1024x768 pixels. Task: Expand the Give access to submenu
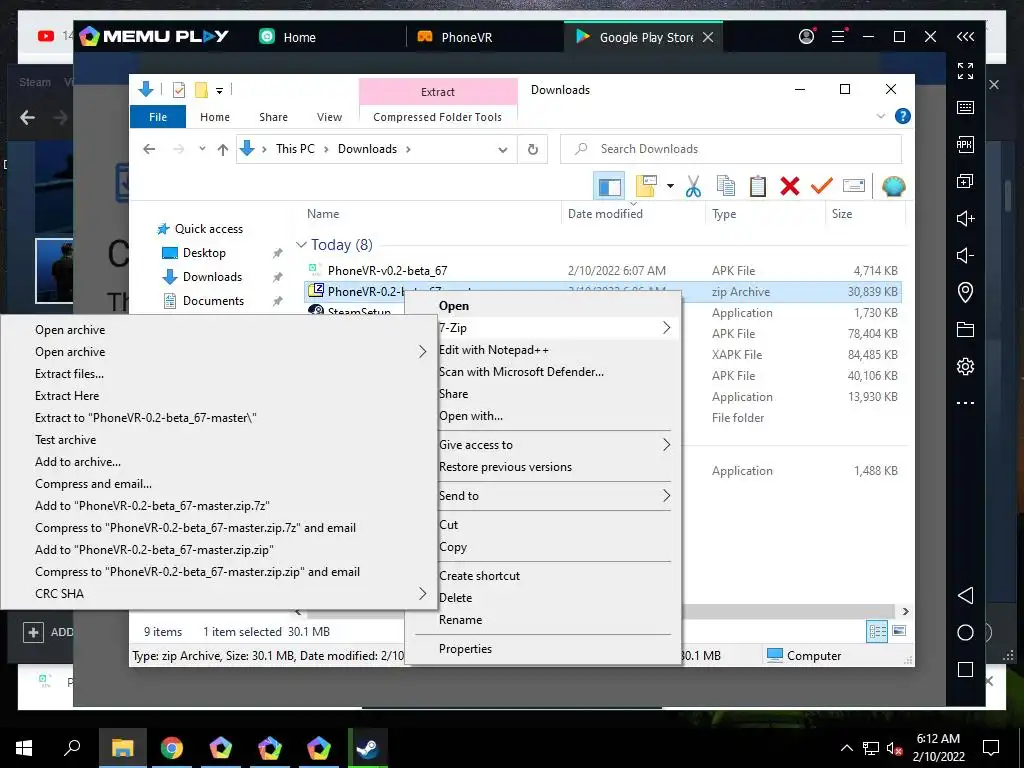(x=666, y=445)
